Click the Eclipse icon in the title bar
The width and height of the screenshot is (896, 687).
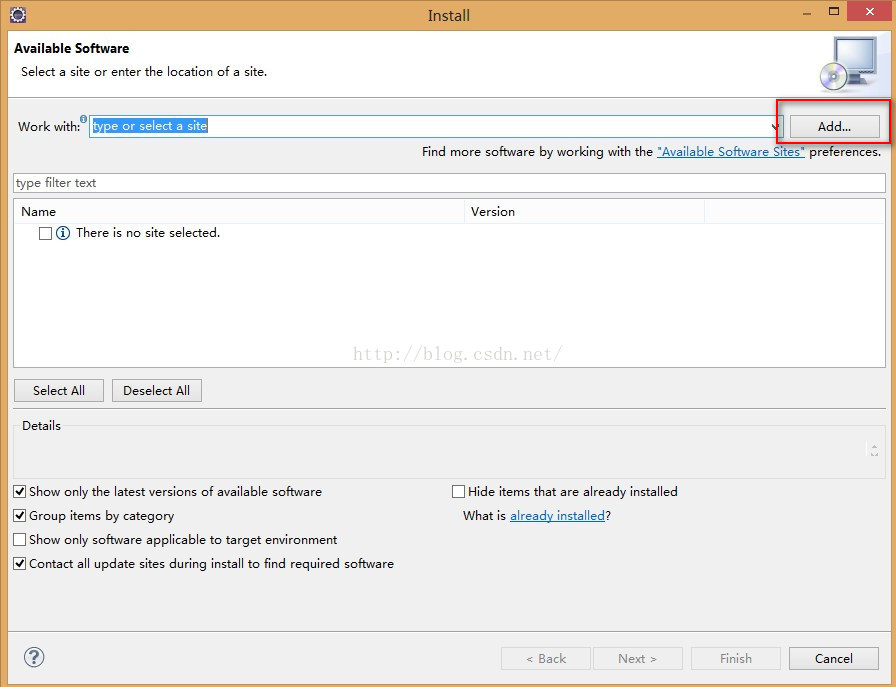coord(18,15)
